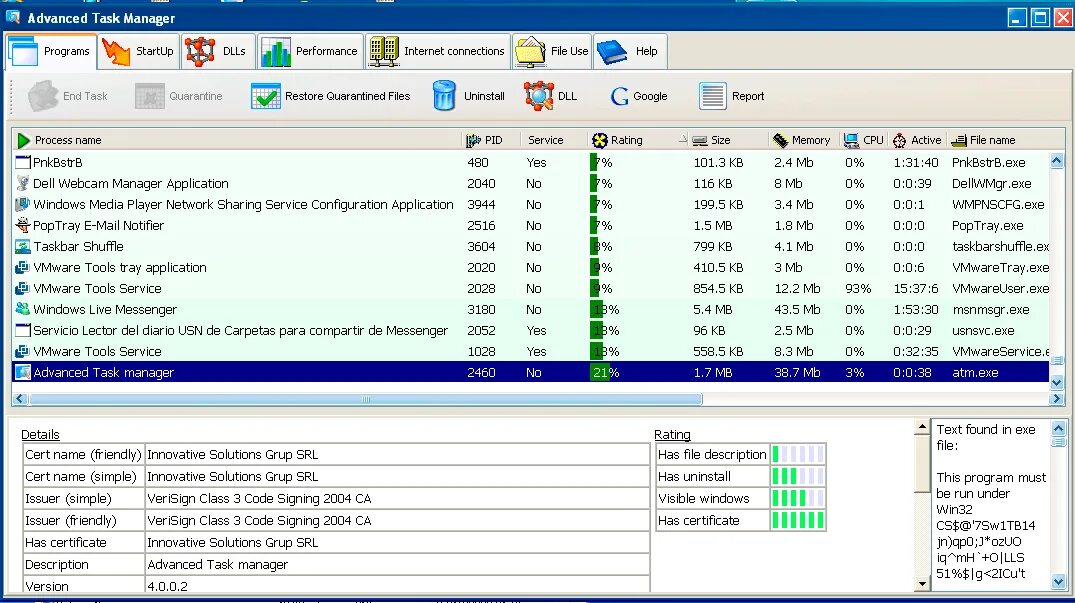
Task: Switch to the File Use tab
Action: click(551, 51)
